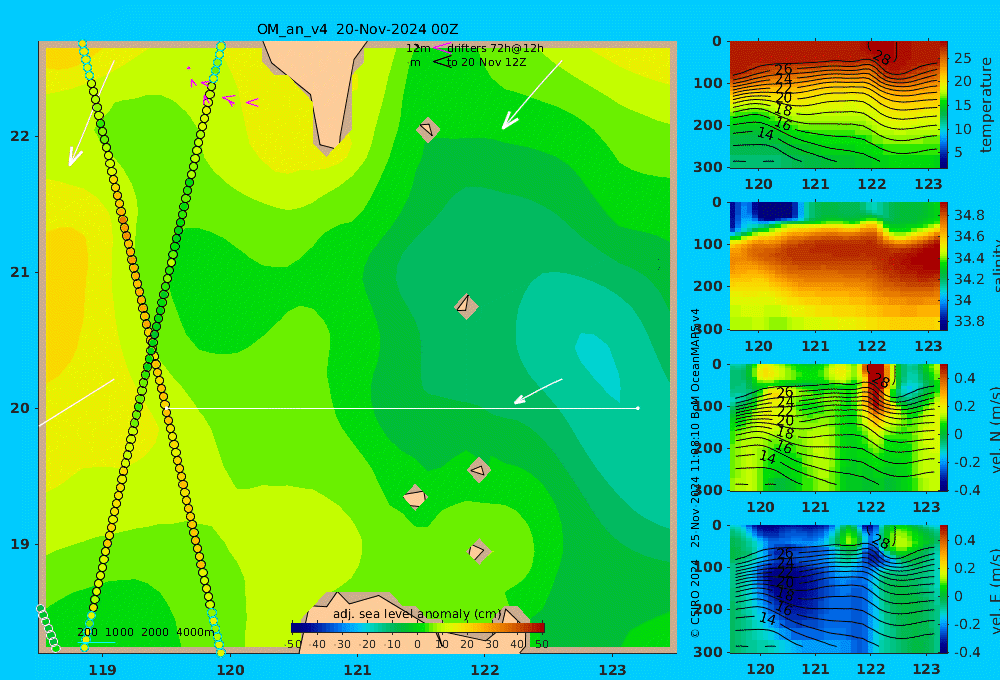Click the temperature colorbar beside the top section
Image resolution: width=1000 pixels, height=680 pixels.
pos(944,105)
